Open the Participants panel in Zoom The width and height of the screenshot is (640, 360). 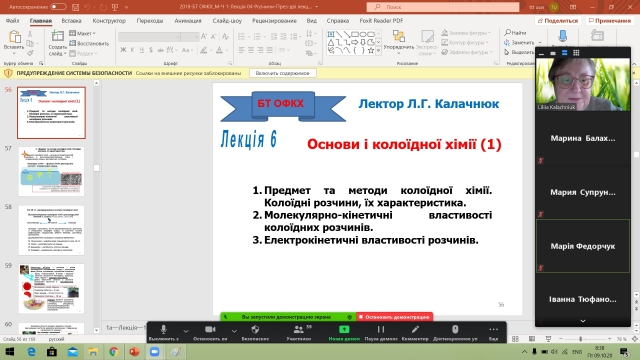tap(299, 329)
